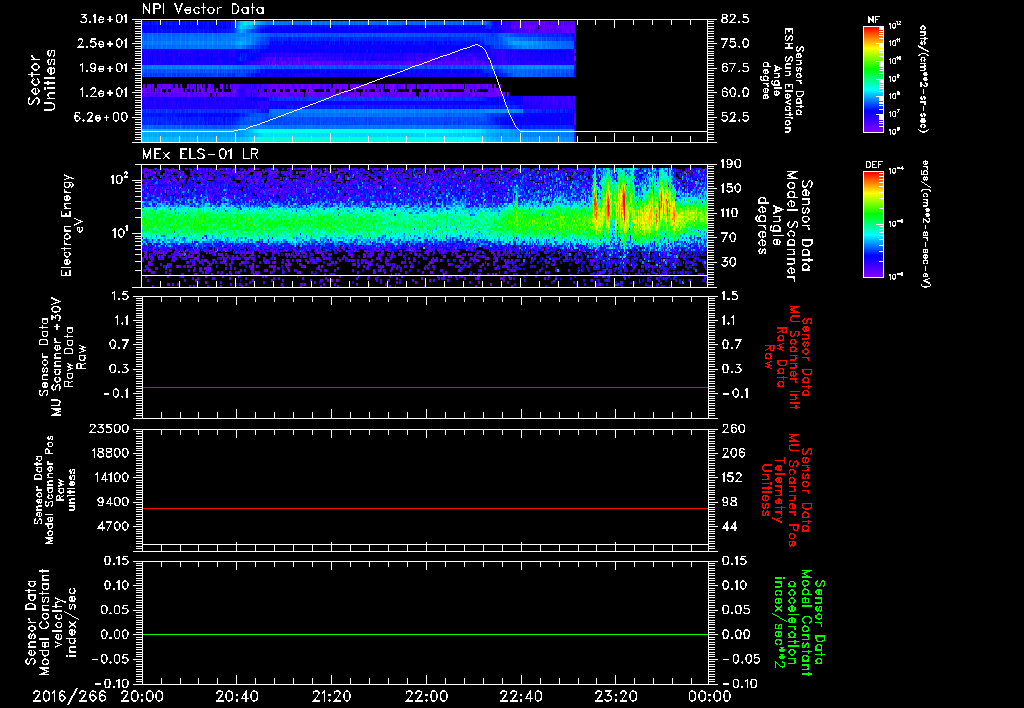Image resolution: width=1024 pixels, height=708 pixels.
Task: Click the 20:40 time axis label
Action: pos(236,696)
